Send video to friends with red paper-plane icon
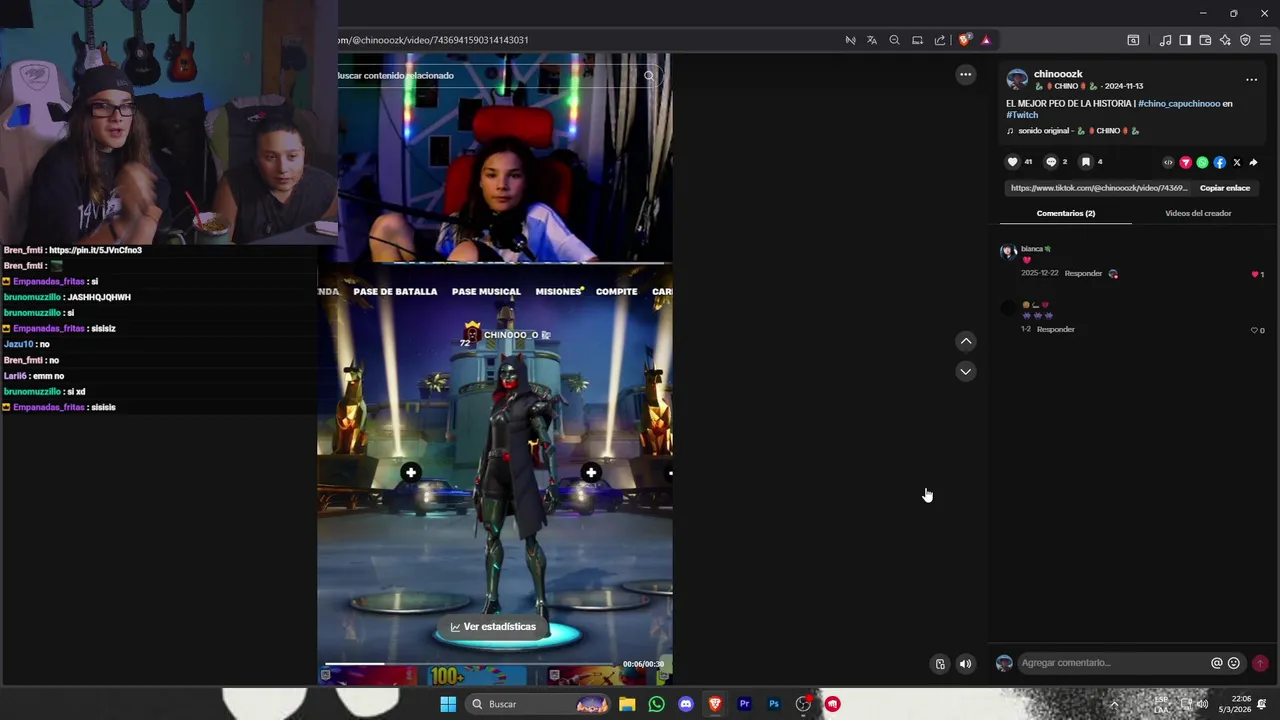Screen dimensions: 1280x720 1185,162
